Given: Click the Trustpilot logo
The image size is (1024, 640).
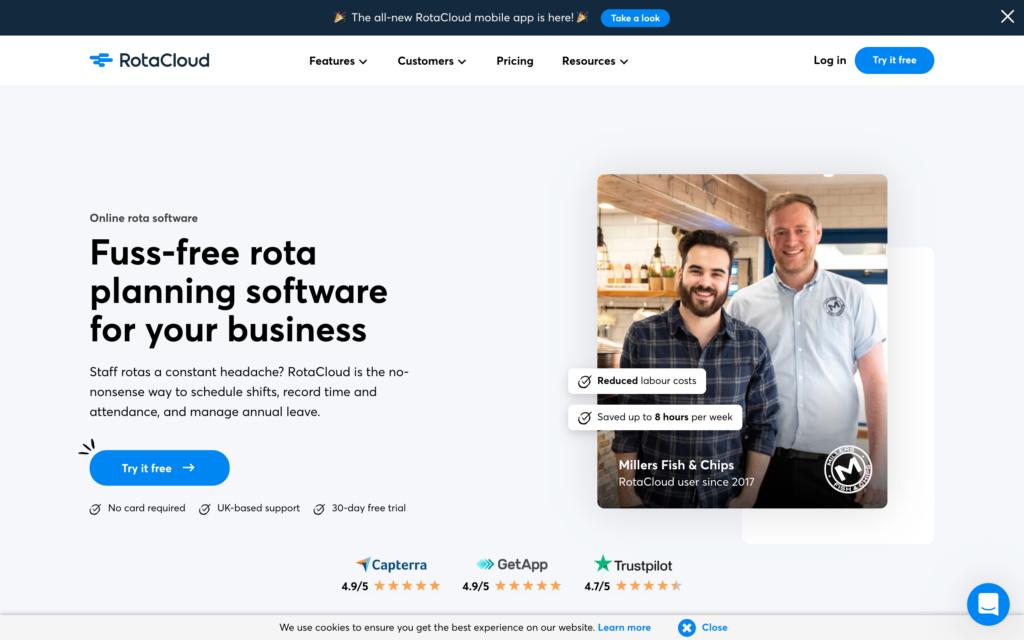Looking at the screenshot, I should [x=633, y=564].
